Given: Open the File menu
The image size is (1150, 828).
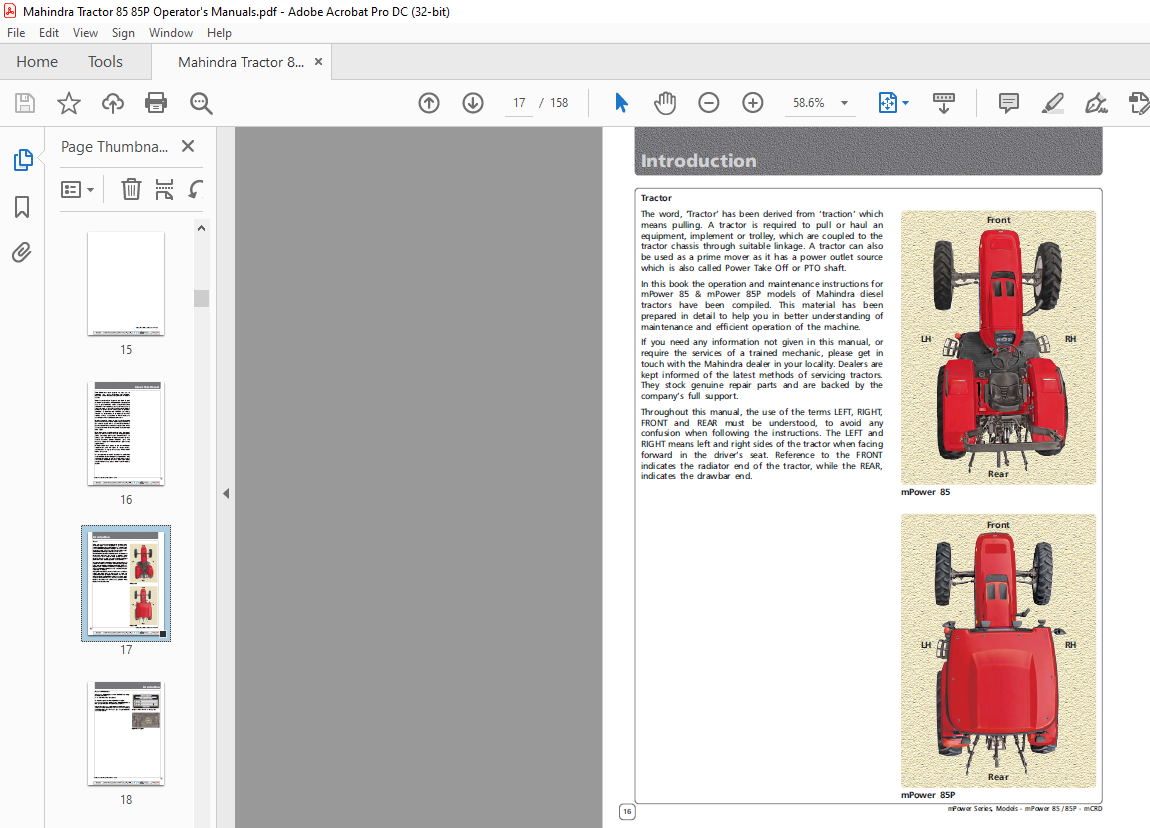Looking at the screenshot, I should (16, 33).
